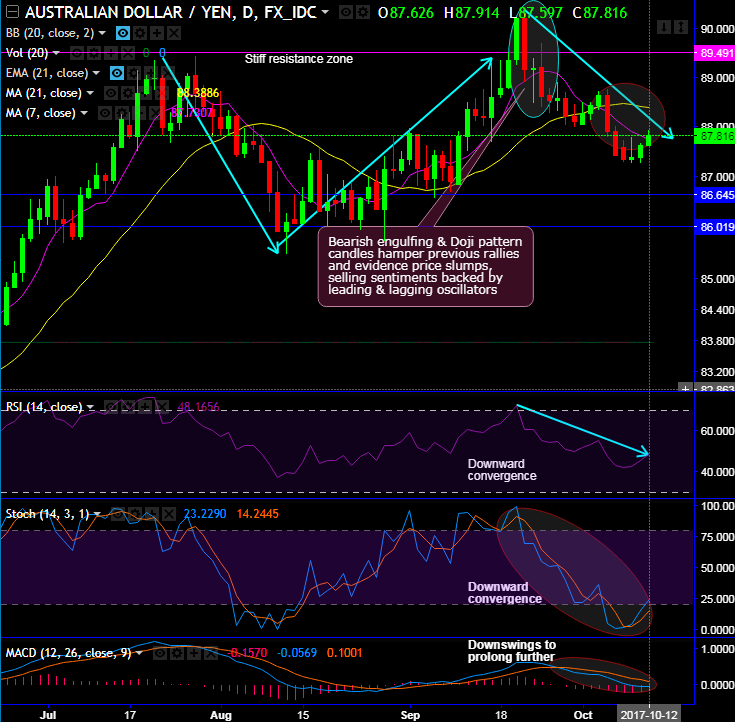Viewport: 735px width, 722px height.
Task: Toggle MA (21, close) visibility eye
Action: click(111, 93)
